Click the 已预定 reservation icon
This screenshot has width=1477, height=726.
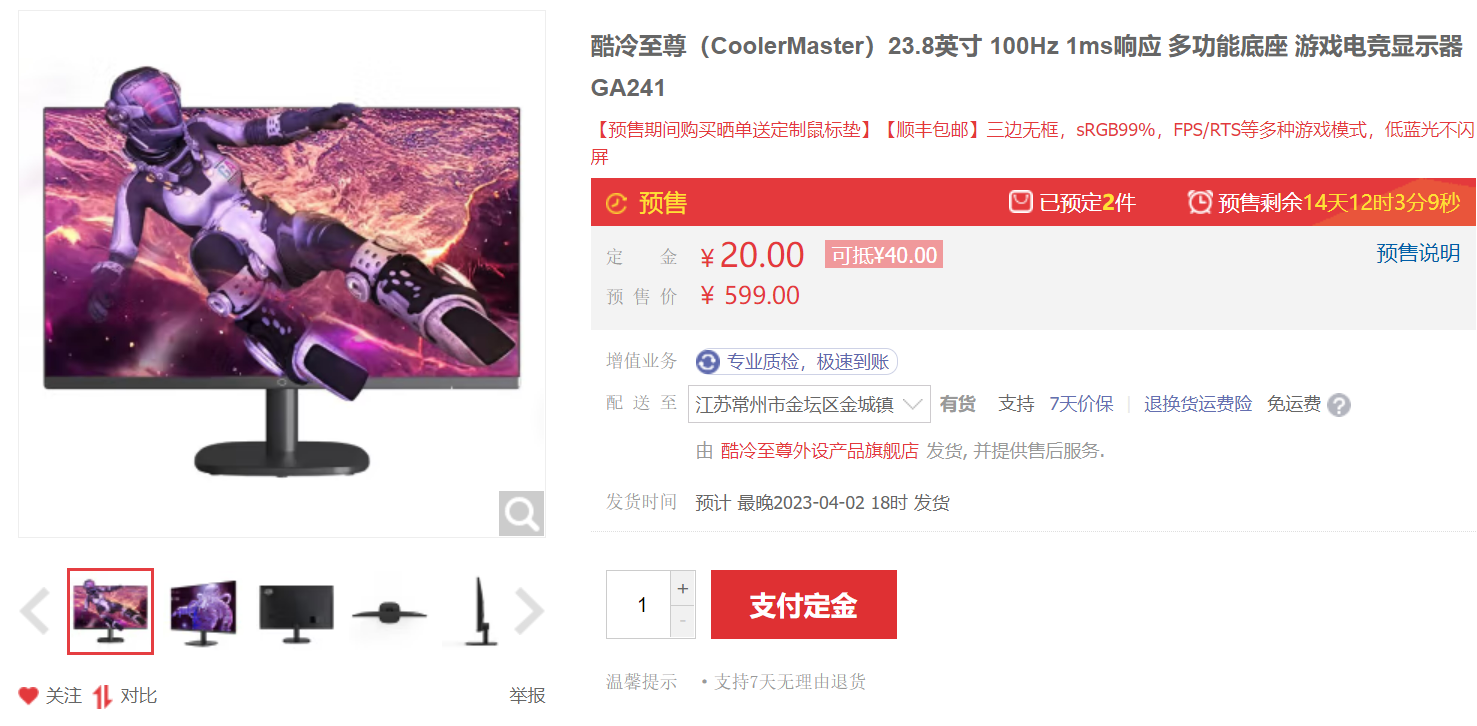pyautogui.click(x=1020, y=202)
